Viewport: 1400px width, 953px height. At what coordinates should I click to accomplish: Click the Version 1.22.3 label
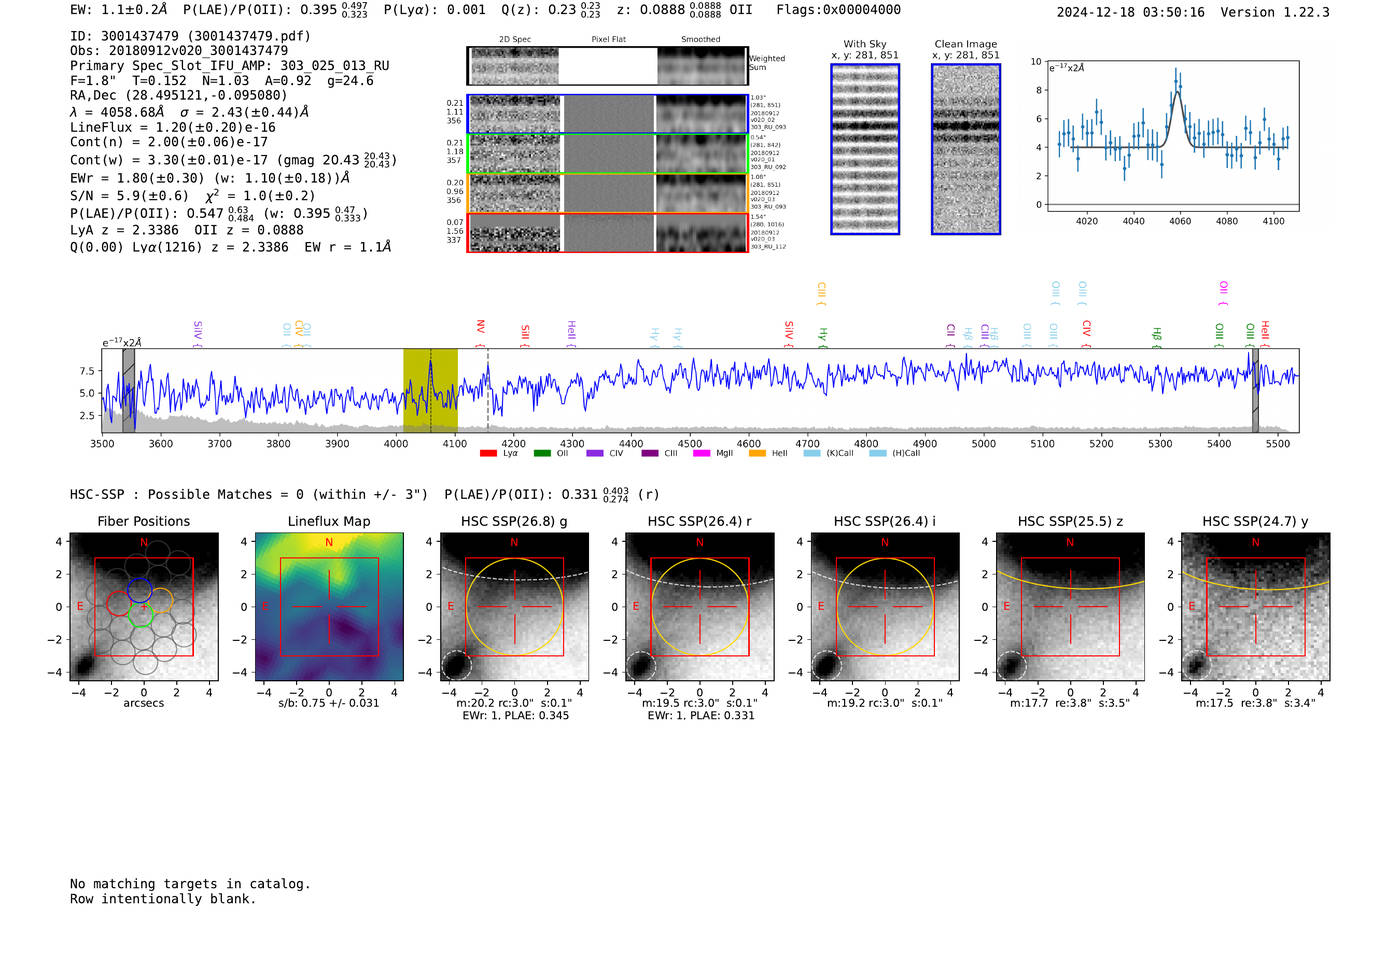coord(1276,13)
